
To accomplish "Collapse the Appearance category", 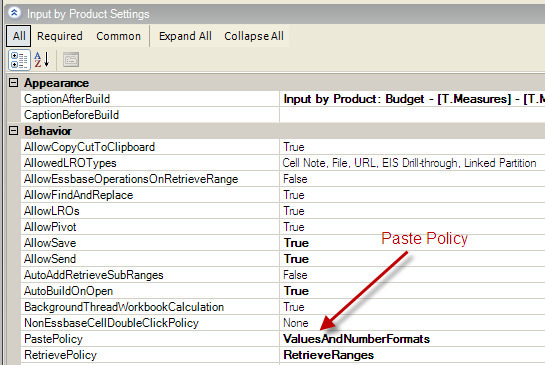I will pos(14,83).
